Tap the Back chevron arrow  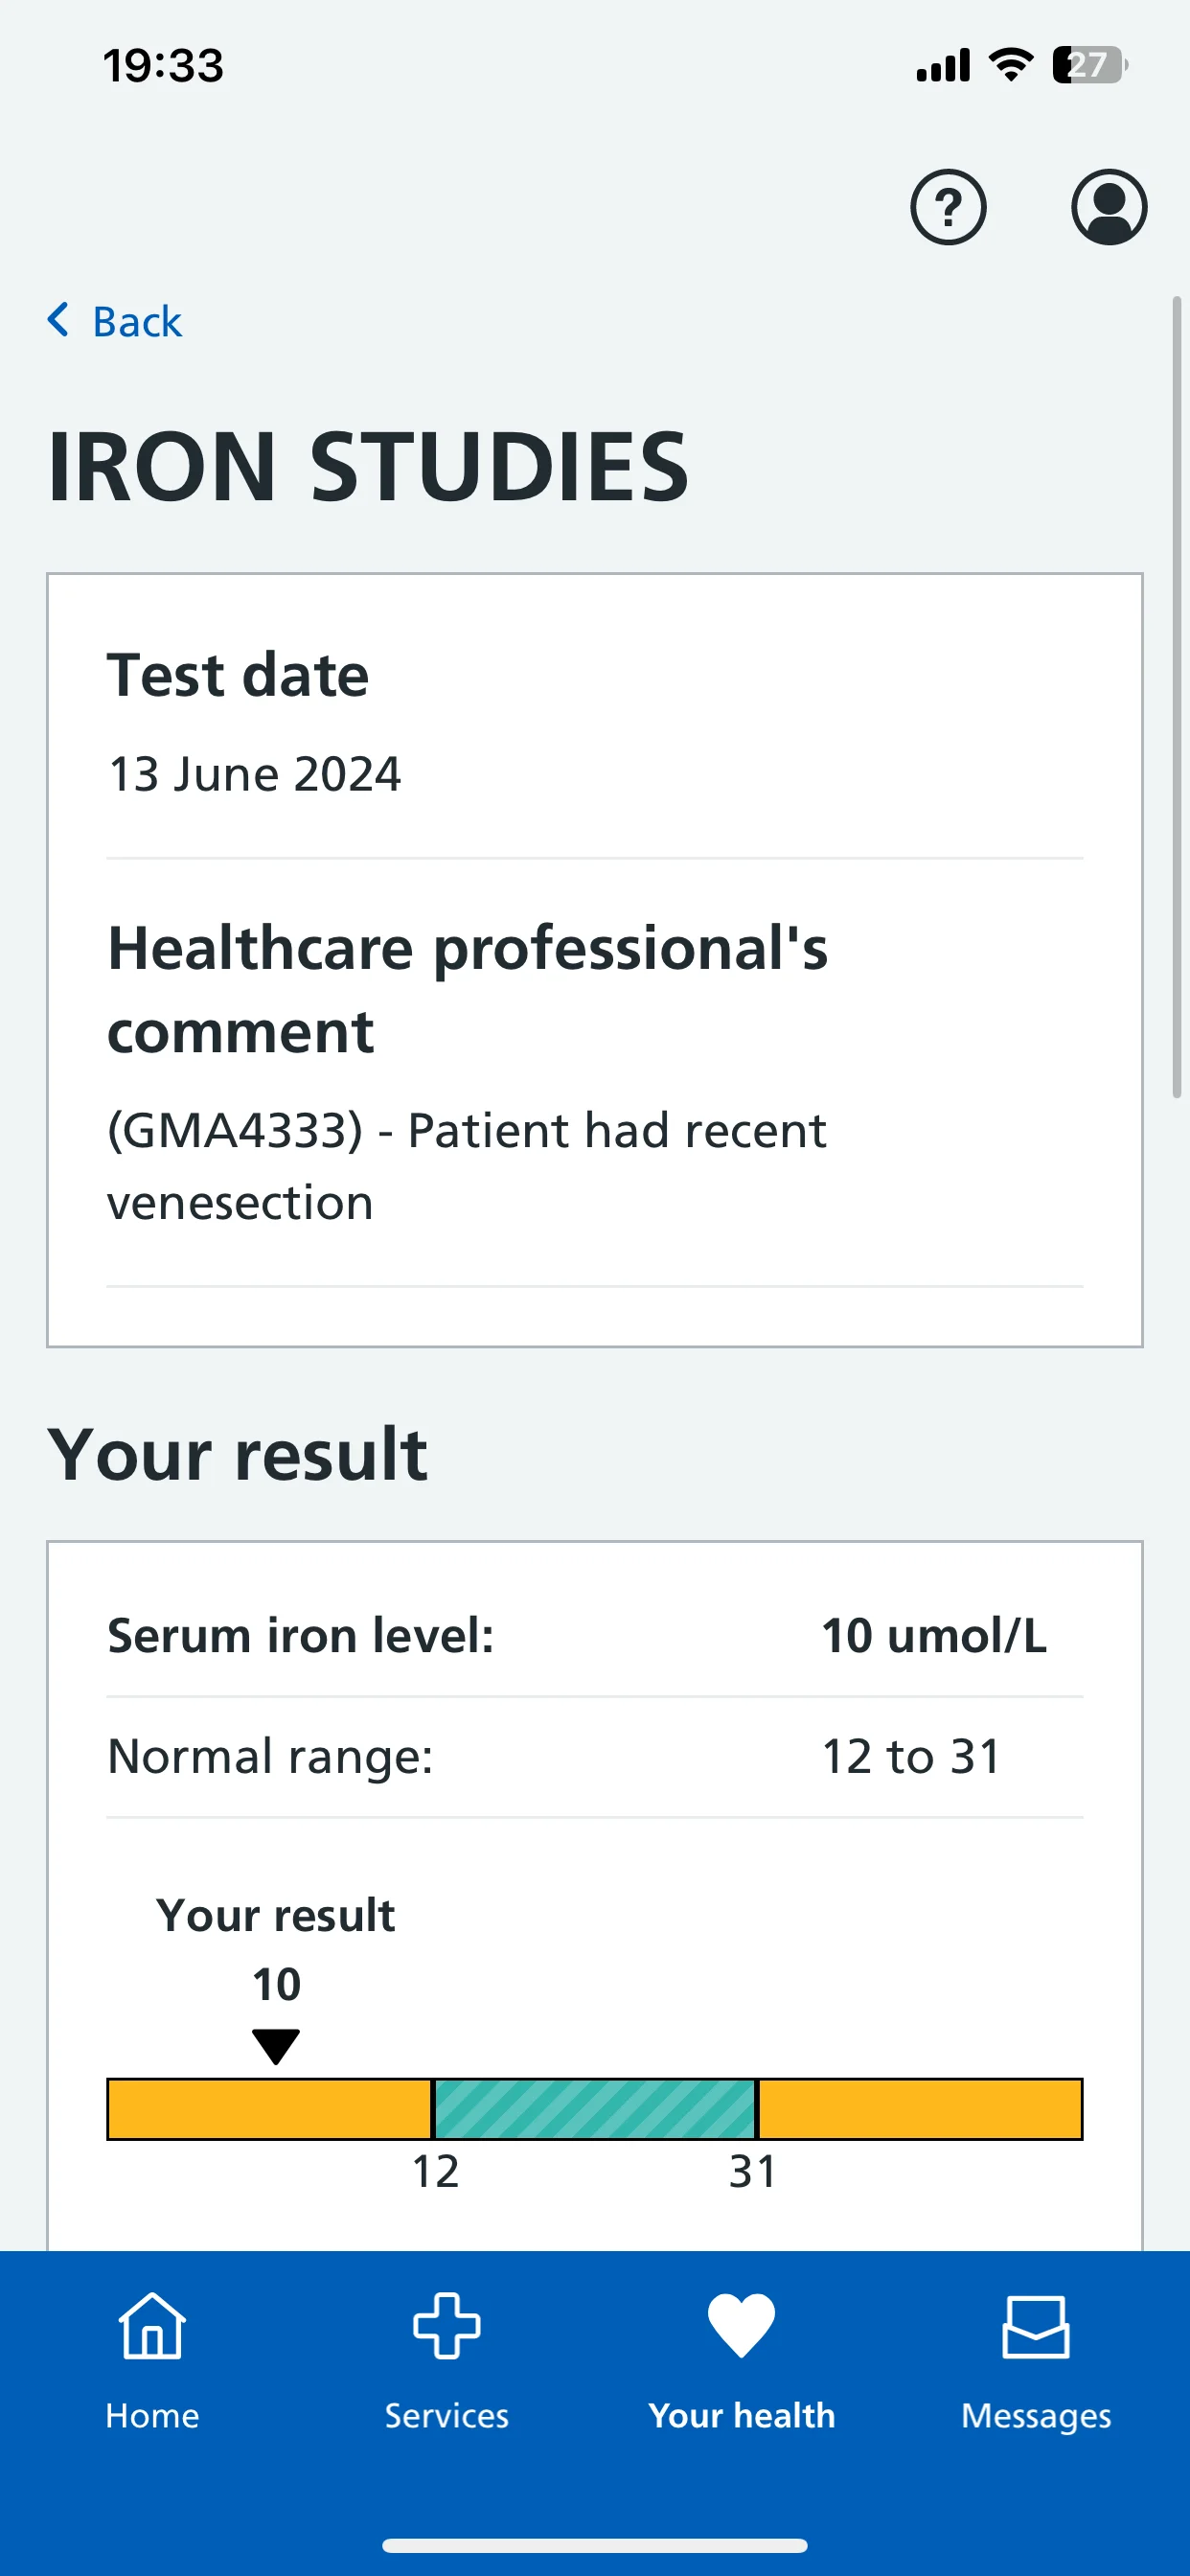click(58, 320)
